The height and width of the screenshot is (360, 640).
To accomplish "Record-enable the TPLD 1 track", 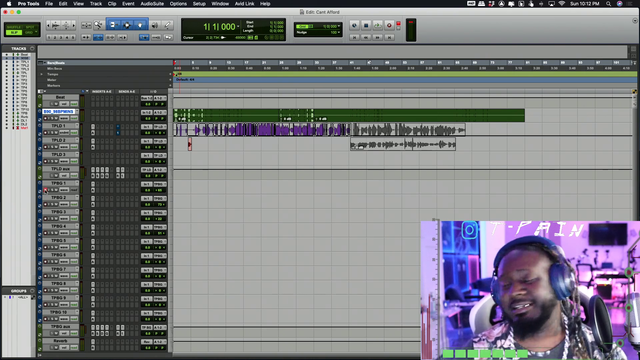I will [x=46, y=133].
